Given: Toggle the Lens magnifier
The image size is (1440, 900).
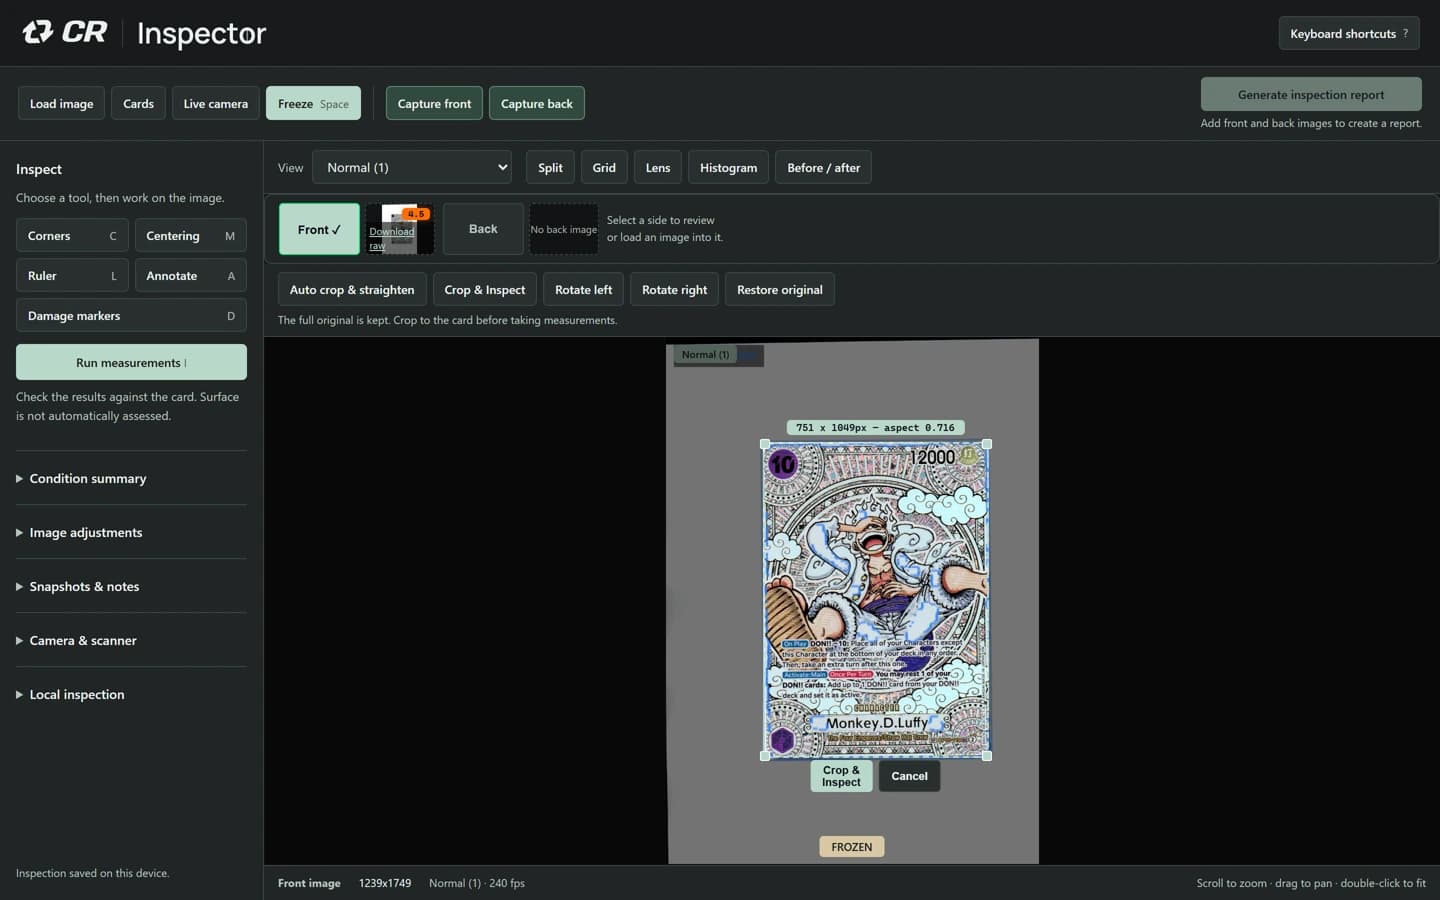Looking at the screenshot, I should [658, 167].
